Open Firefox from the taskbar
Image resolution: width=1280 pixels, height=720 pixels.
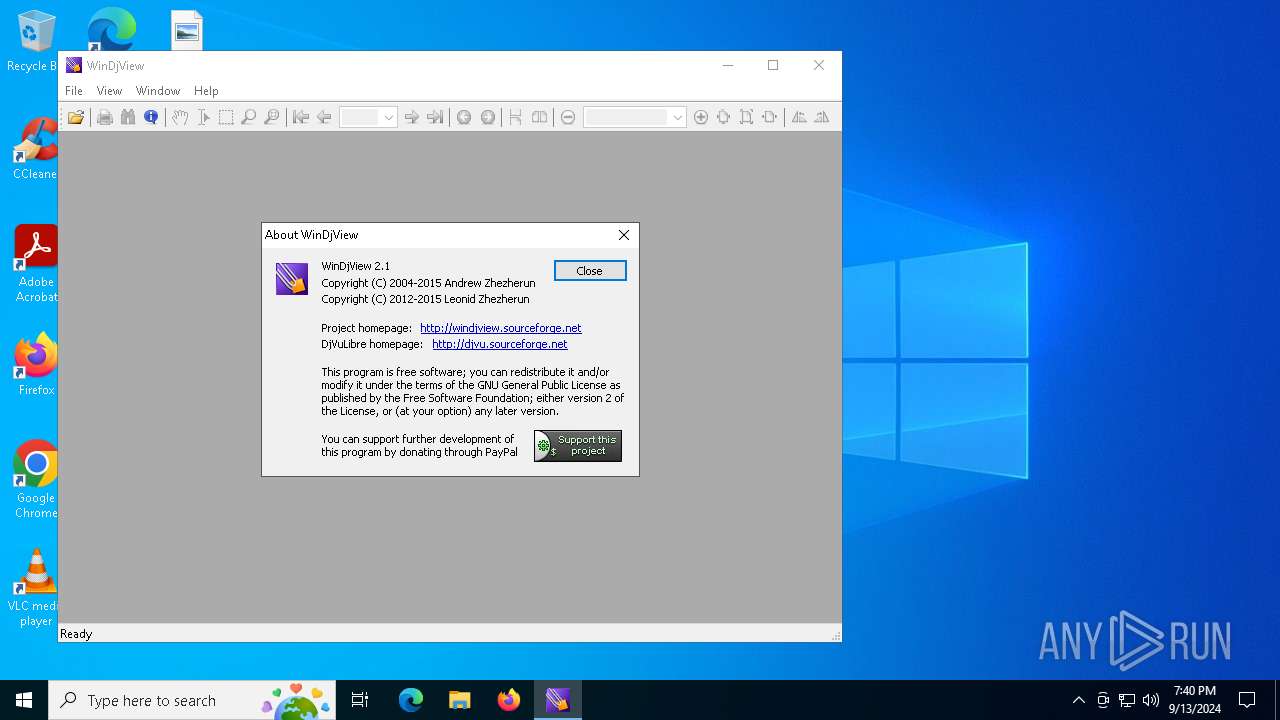click(x=508, y=700)
